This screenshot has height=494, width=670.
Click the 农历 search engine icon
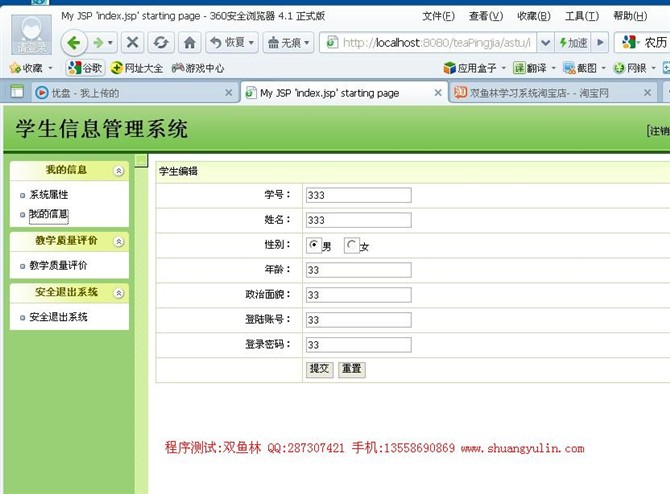(629, 42)
